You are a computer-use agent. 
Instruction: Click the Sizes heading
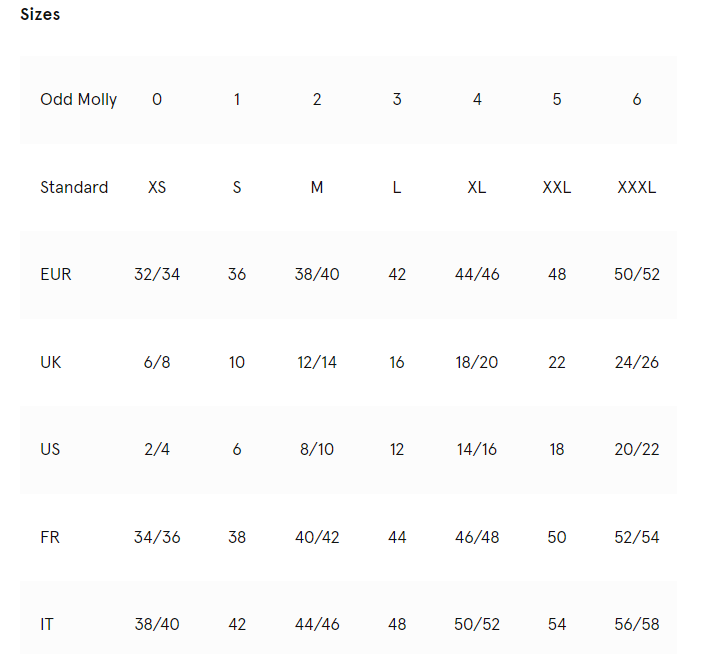point(40,14)
